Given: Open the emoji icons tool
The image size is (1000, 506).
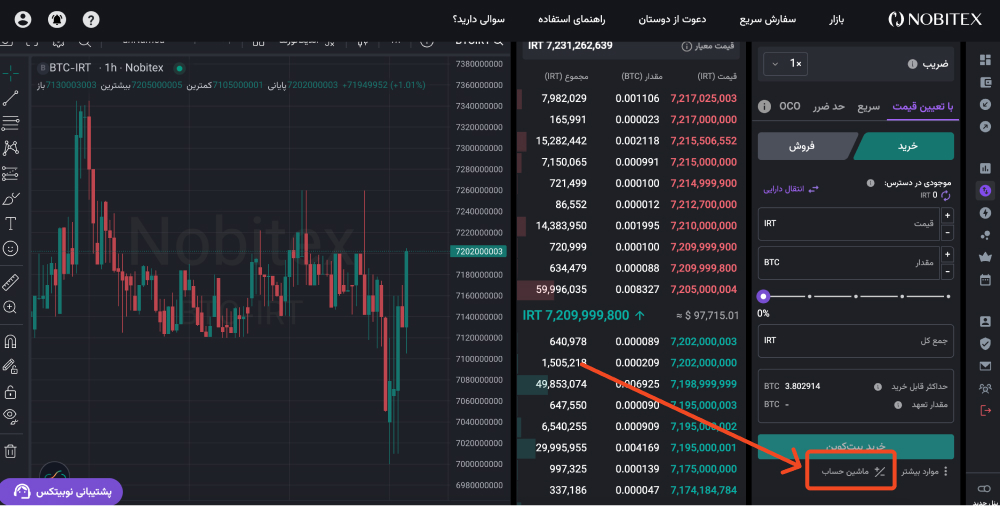Looking at the screenshot, I should [x=10, y=248].
